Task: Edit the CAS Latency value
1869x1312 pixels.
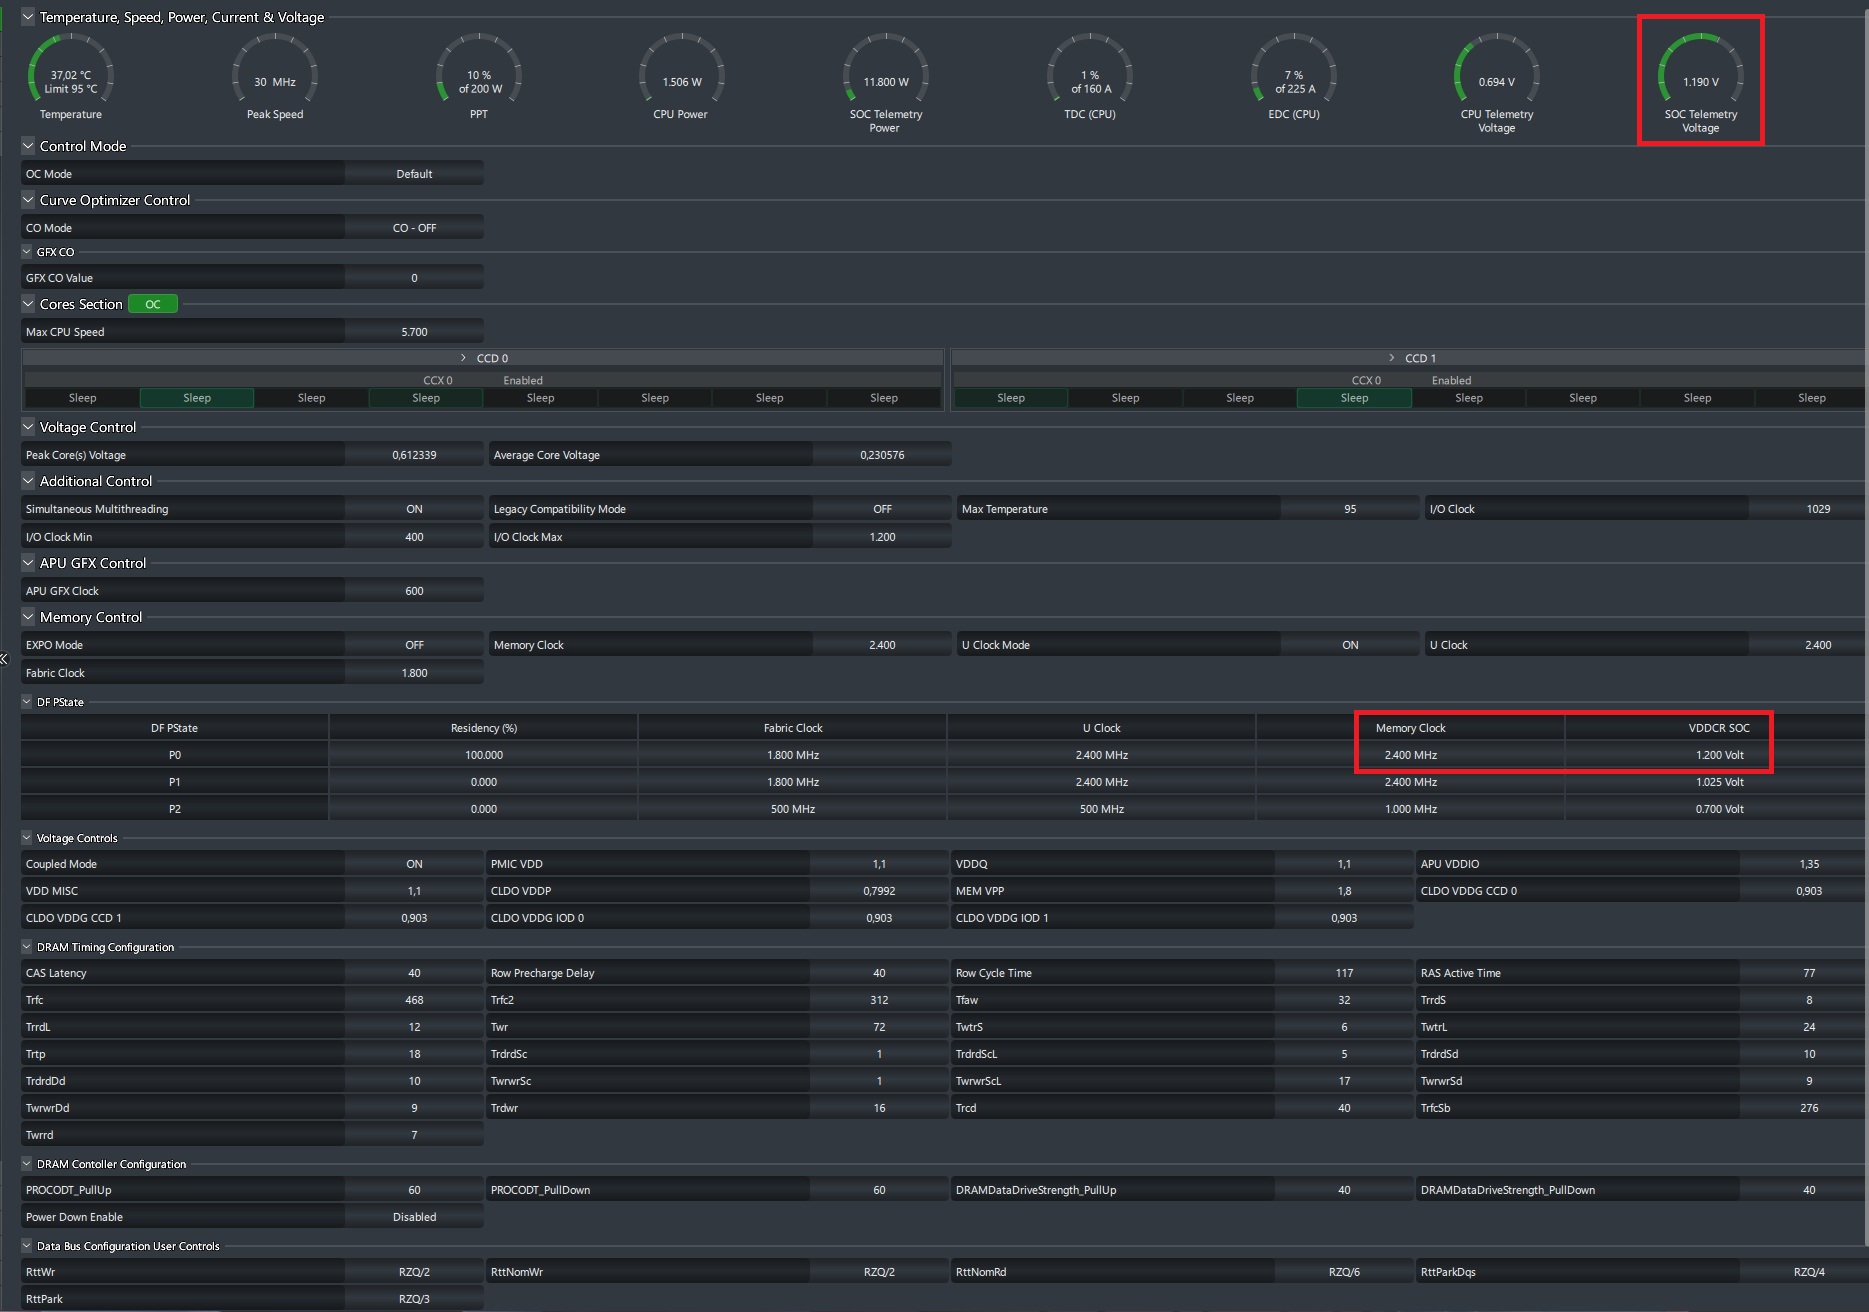Action: point(414,973)
